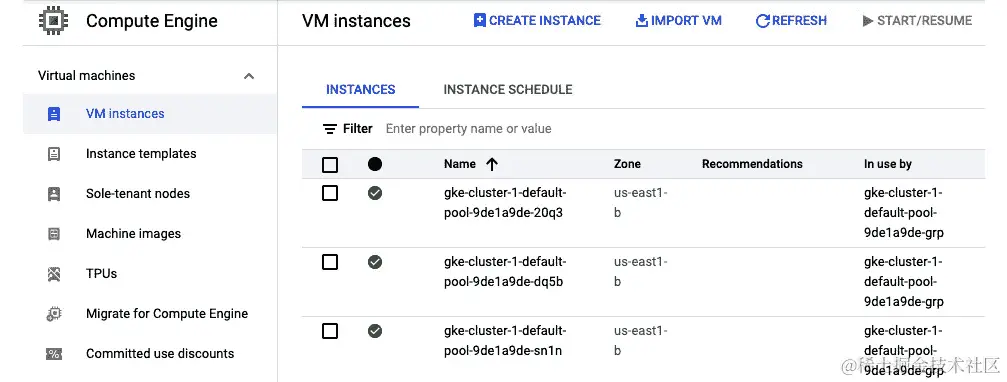Click the Filter lines icon
Image resolution: width=1007 pixels, height=382 pixels.
[329, 129]
